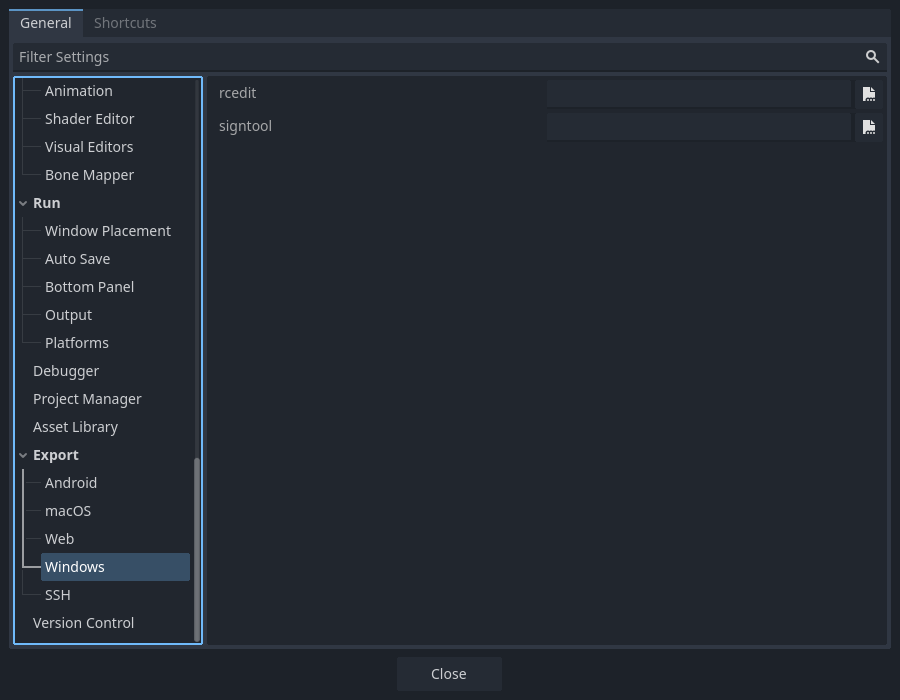900x700 pixels.
Task: Select the Shader Editor settings
Action: tap(90, 118)
